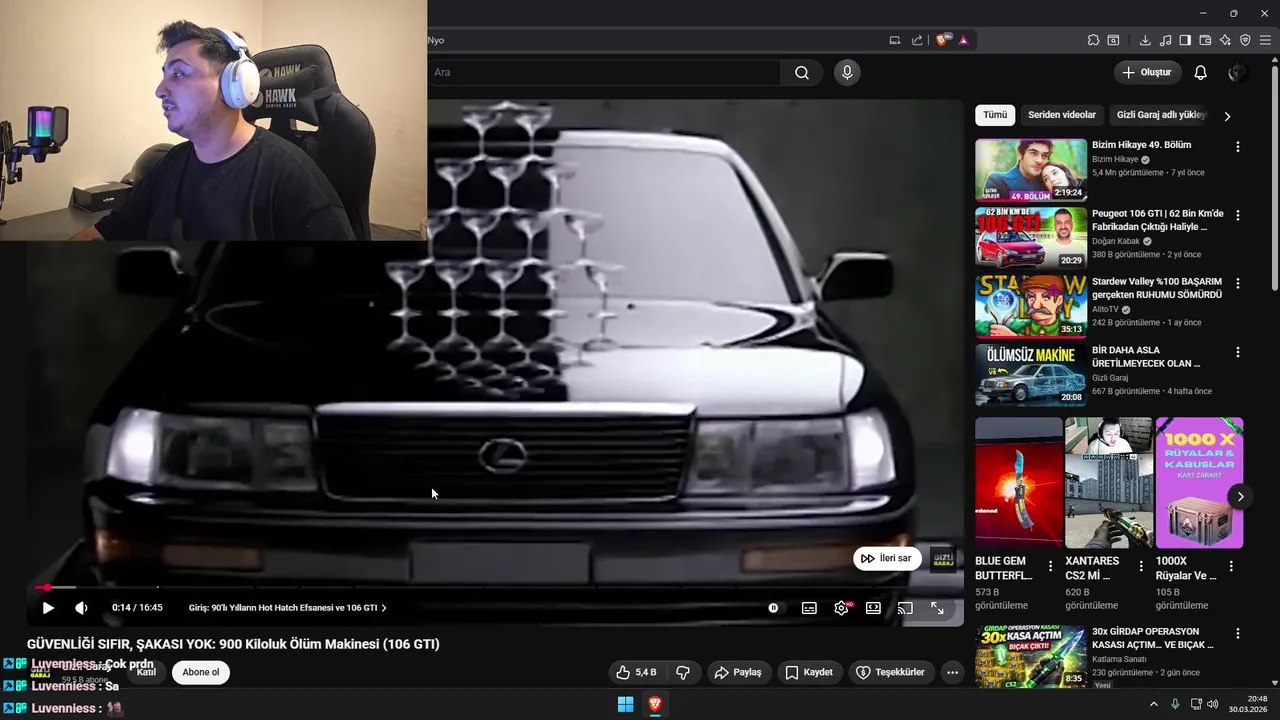The width and height of the screenshot is (1280, 720).
Task: Click the Paylaş share button
Action: (737, 672)
